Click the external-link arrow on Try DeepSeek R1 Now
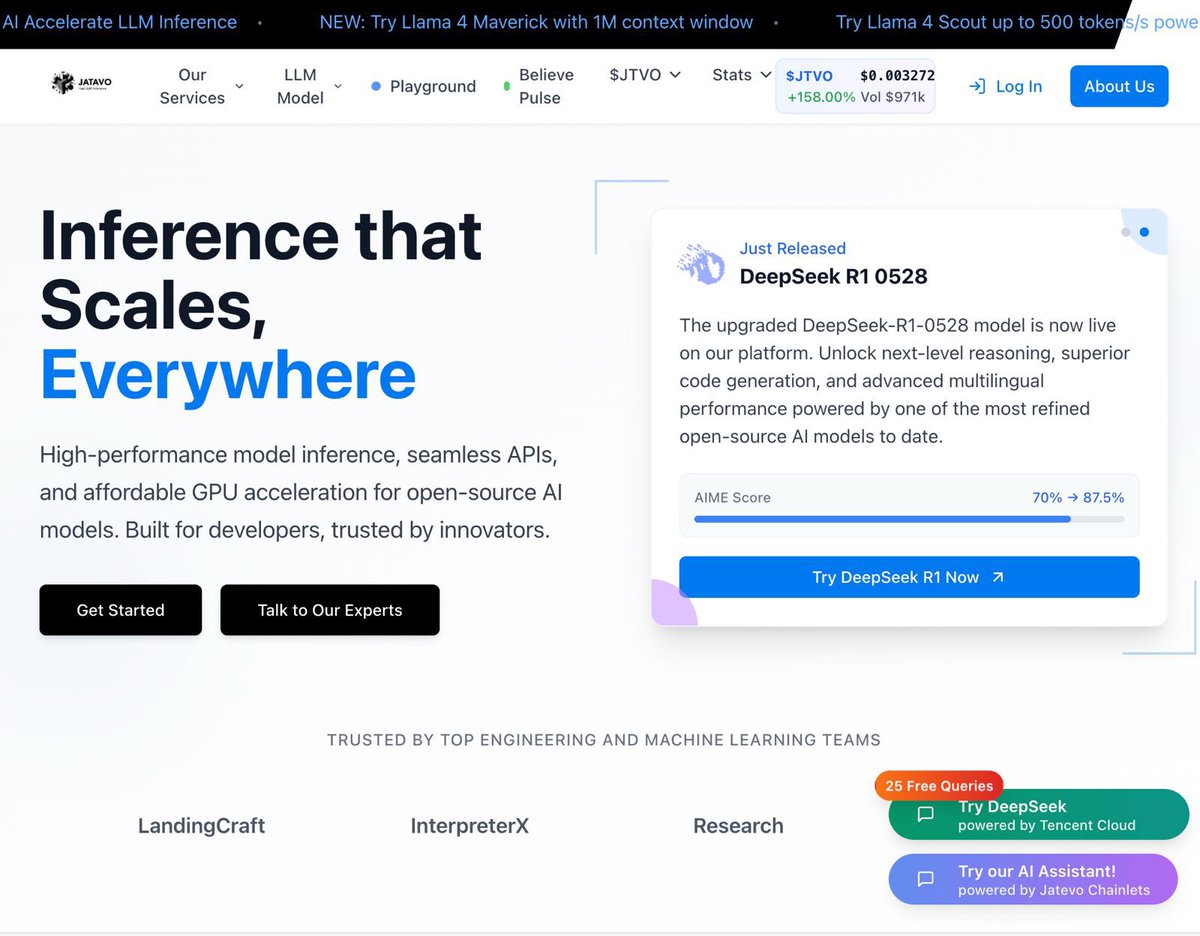This screenshot has height=936, width=1200. tap(996, 577)
